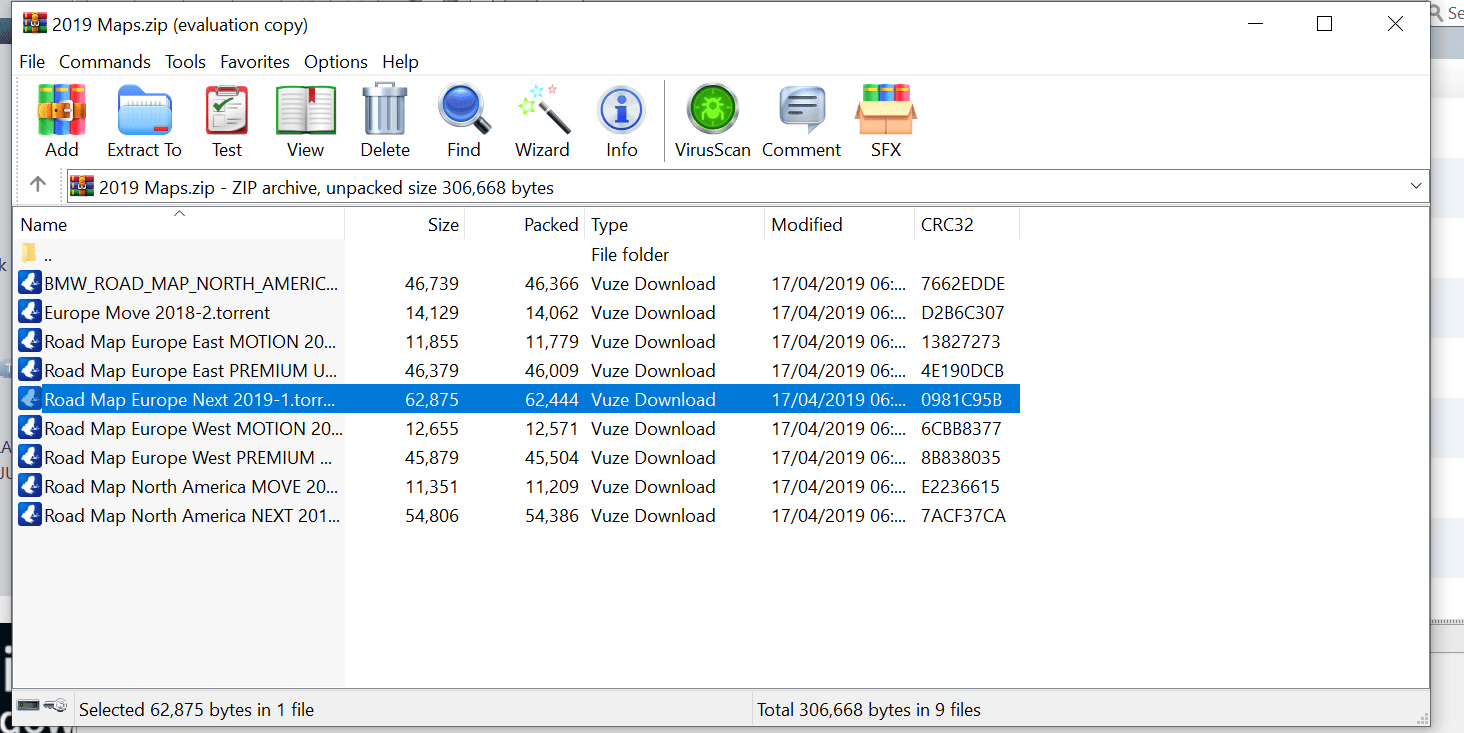Click the Road Map Europe West MOTION file icon
Viewport: 1464px width, 733px height.
coord(30,428)
